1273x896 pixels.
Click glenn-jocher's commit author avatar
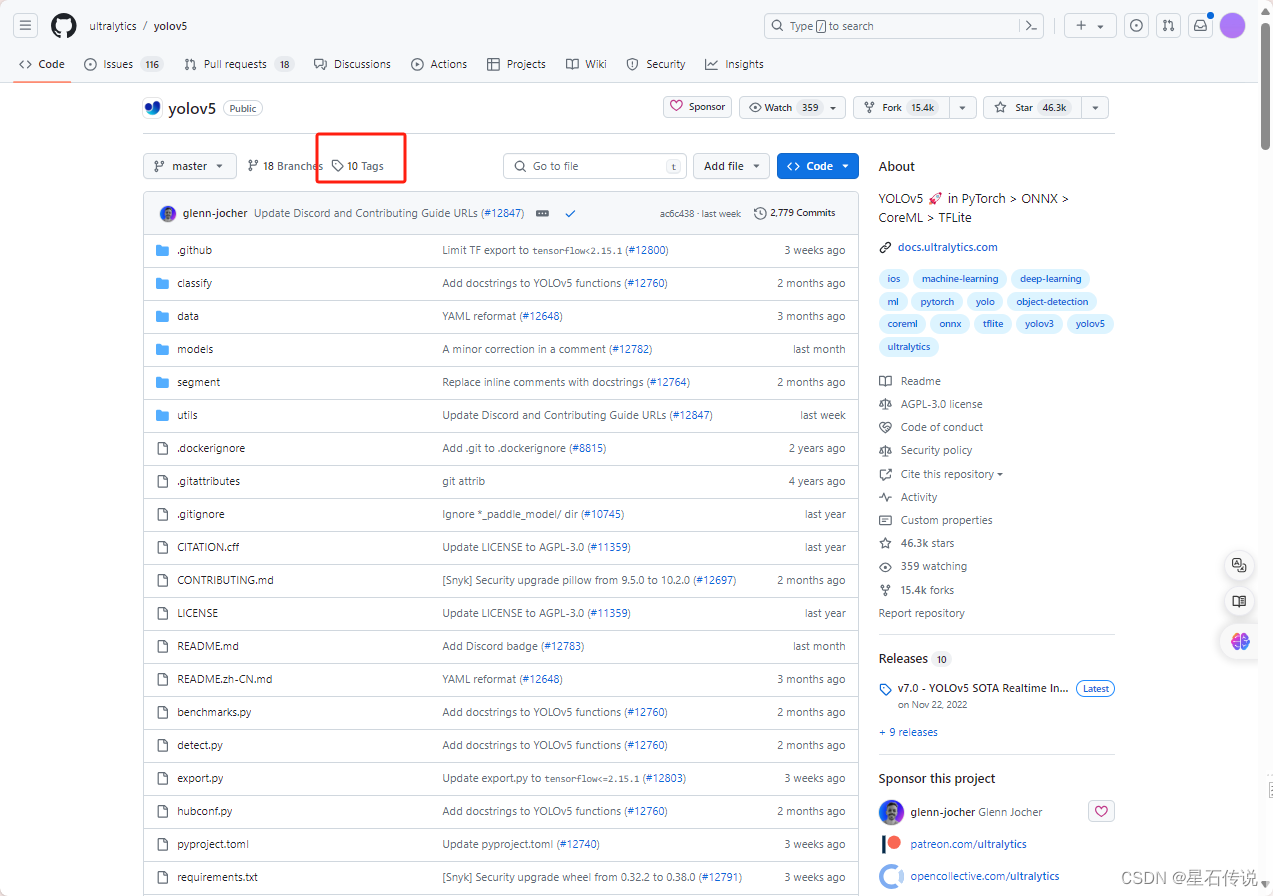(168, 213)
